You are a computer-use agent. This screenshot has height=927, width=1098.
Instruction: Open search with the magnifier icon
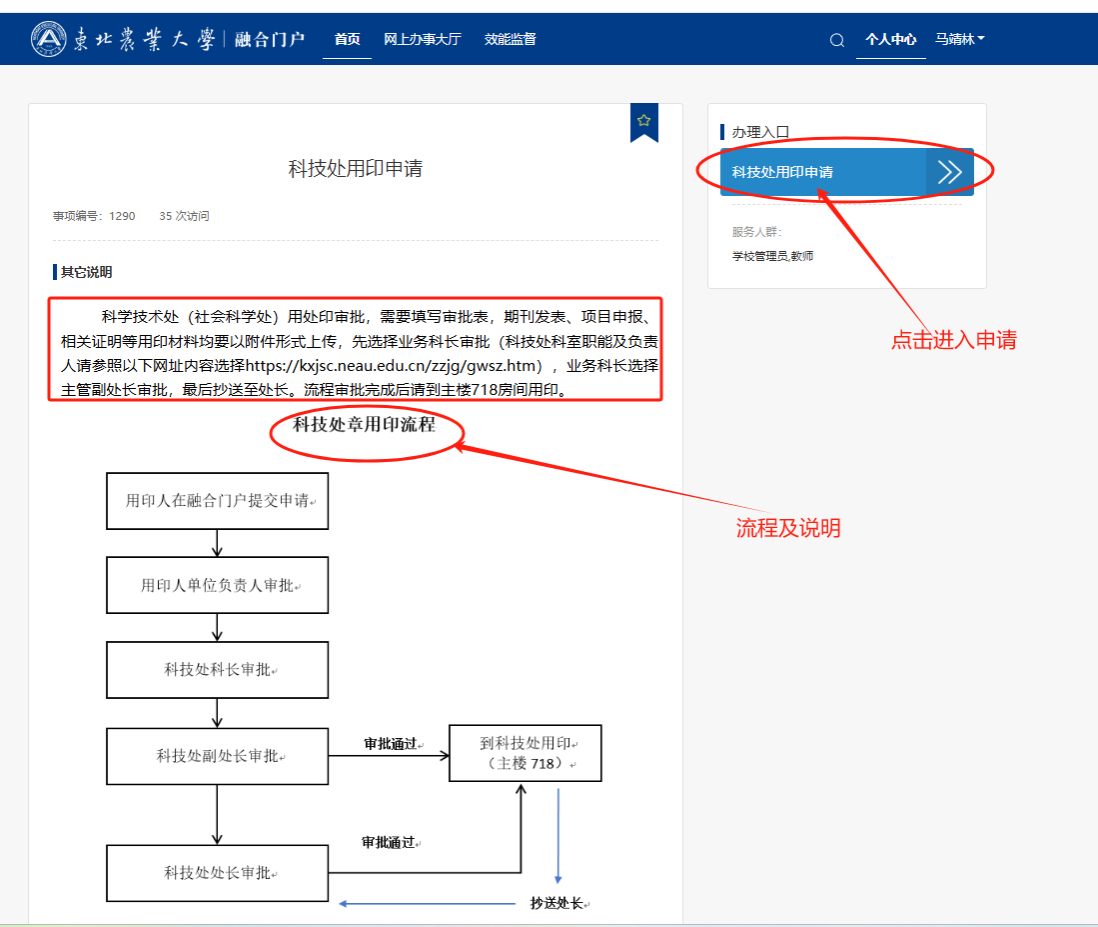click(x=837, y=40)
